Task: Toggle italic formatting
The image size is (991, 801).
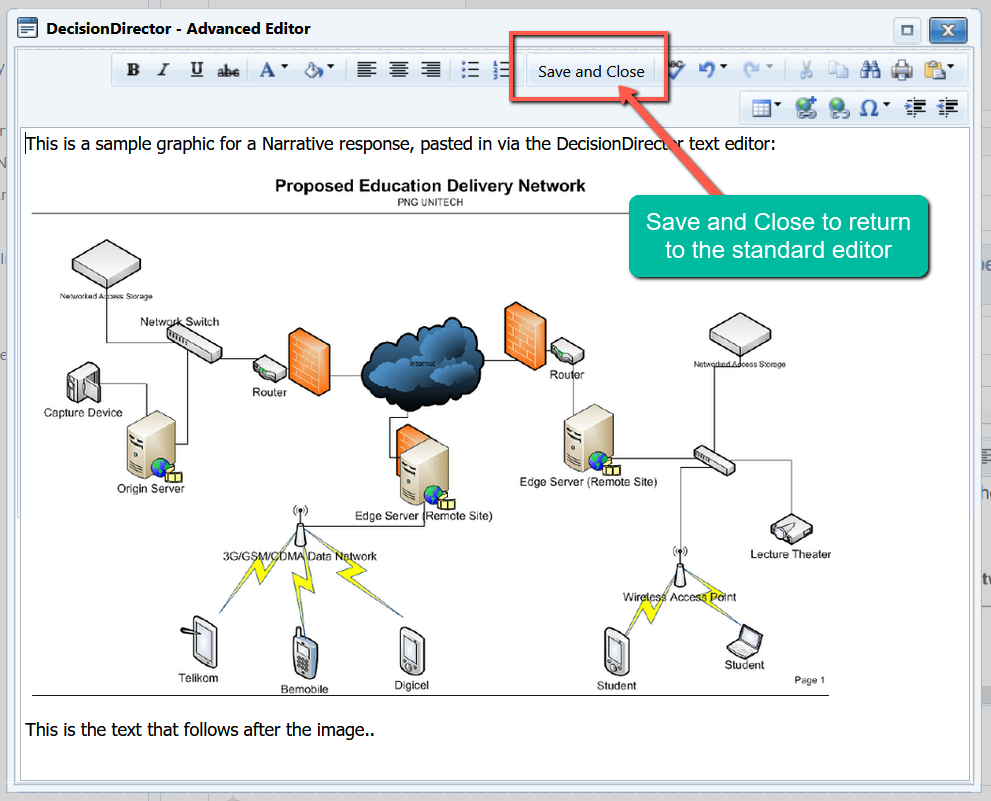Action: pyautogui.click(x=164, y=70)
